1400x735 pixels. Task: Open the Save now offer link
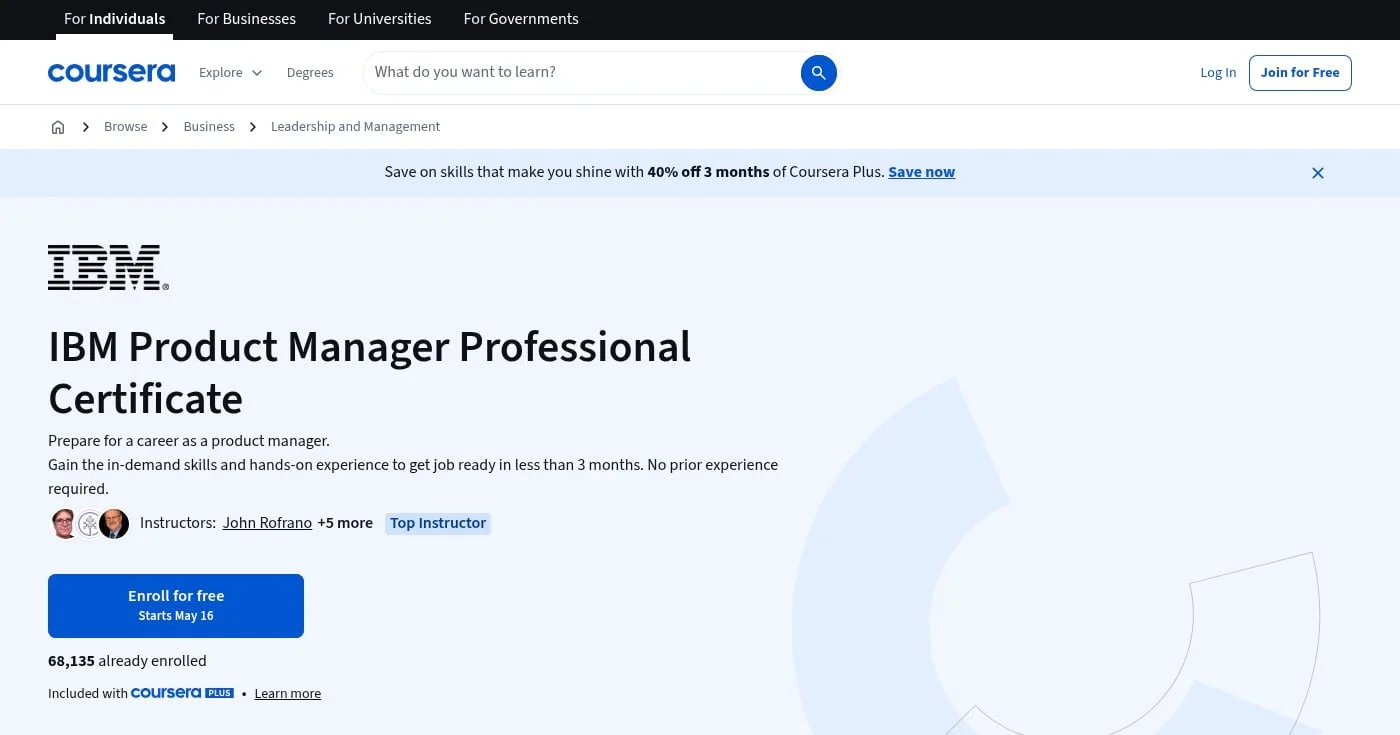921,172
